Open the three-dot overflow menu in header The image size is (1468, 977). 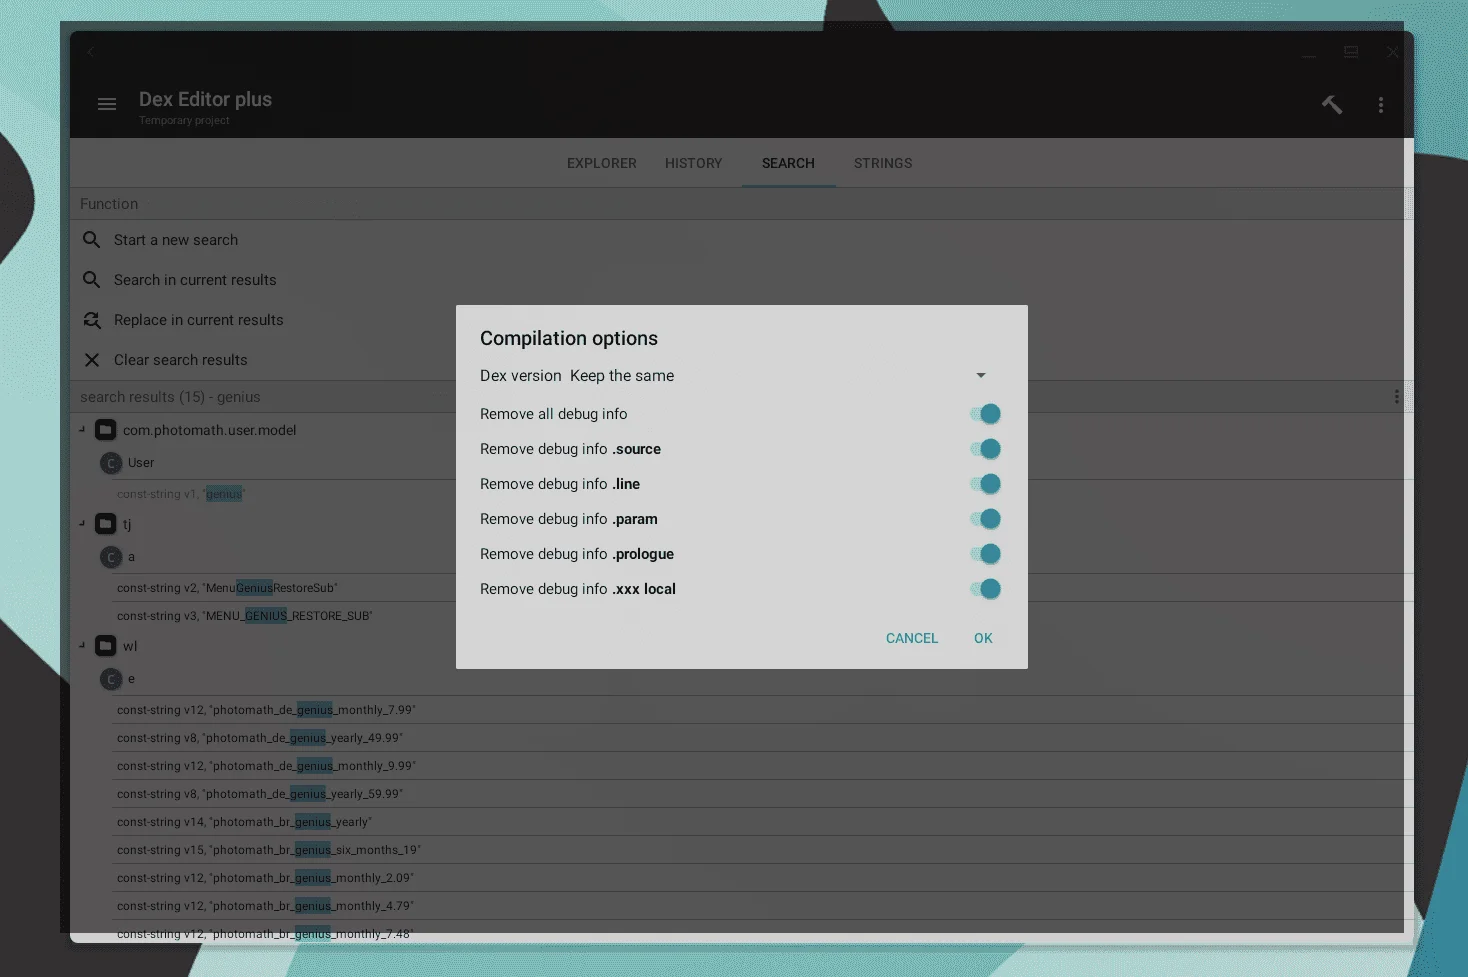coord(1381,105)
